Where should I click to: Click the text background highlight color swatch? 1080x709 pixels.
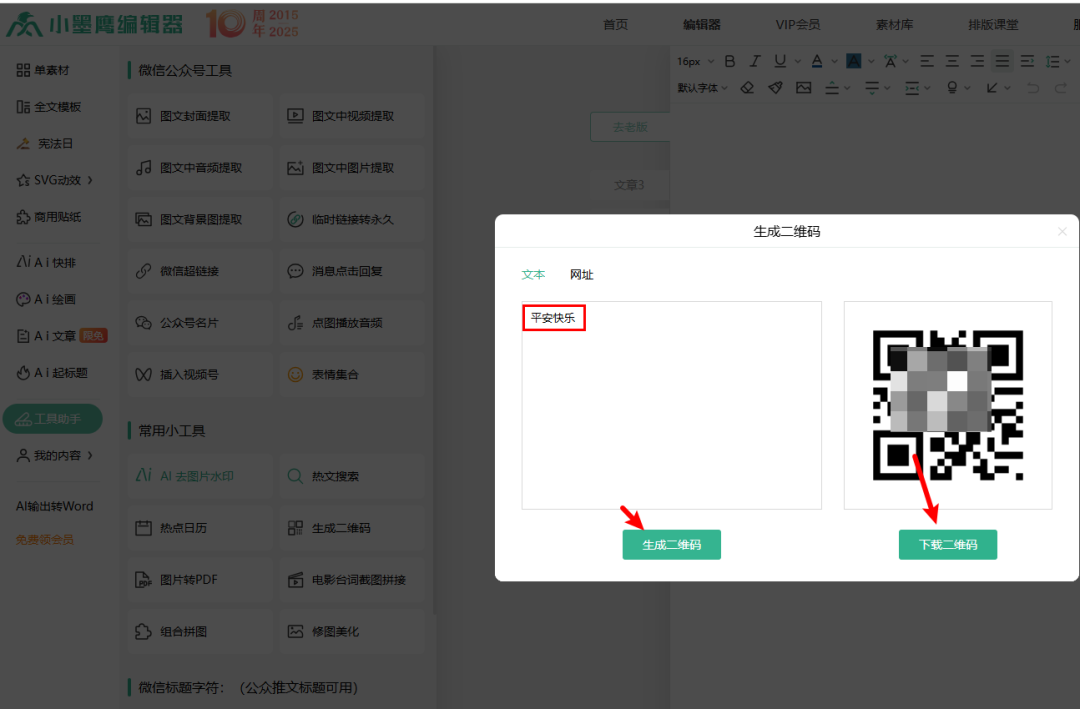coord(853,61)
